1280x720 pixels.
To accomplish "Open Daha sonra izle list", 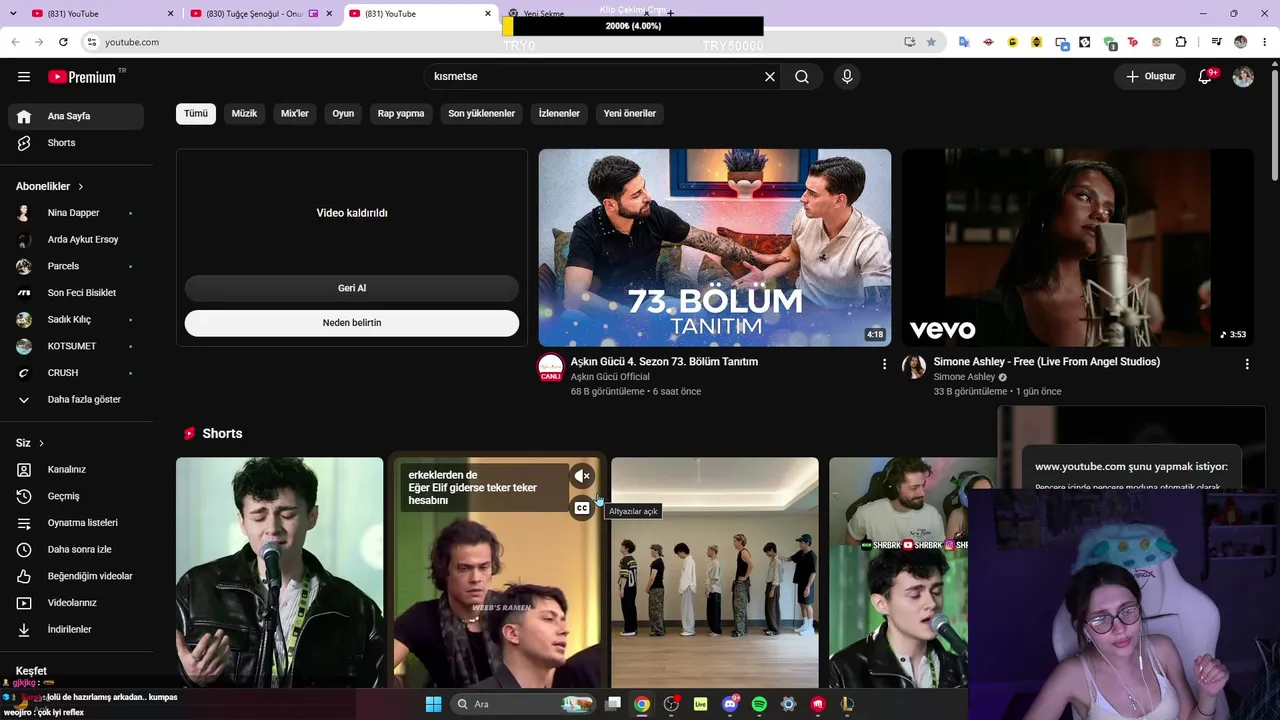I will click(x=76, y=549).
